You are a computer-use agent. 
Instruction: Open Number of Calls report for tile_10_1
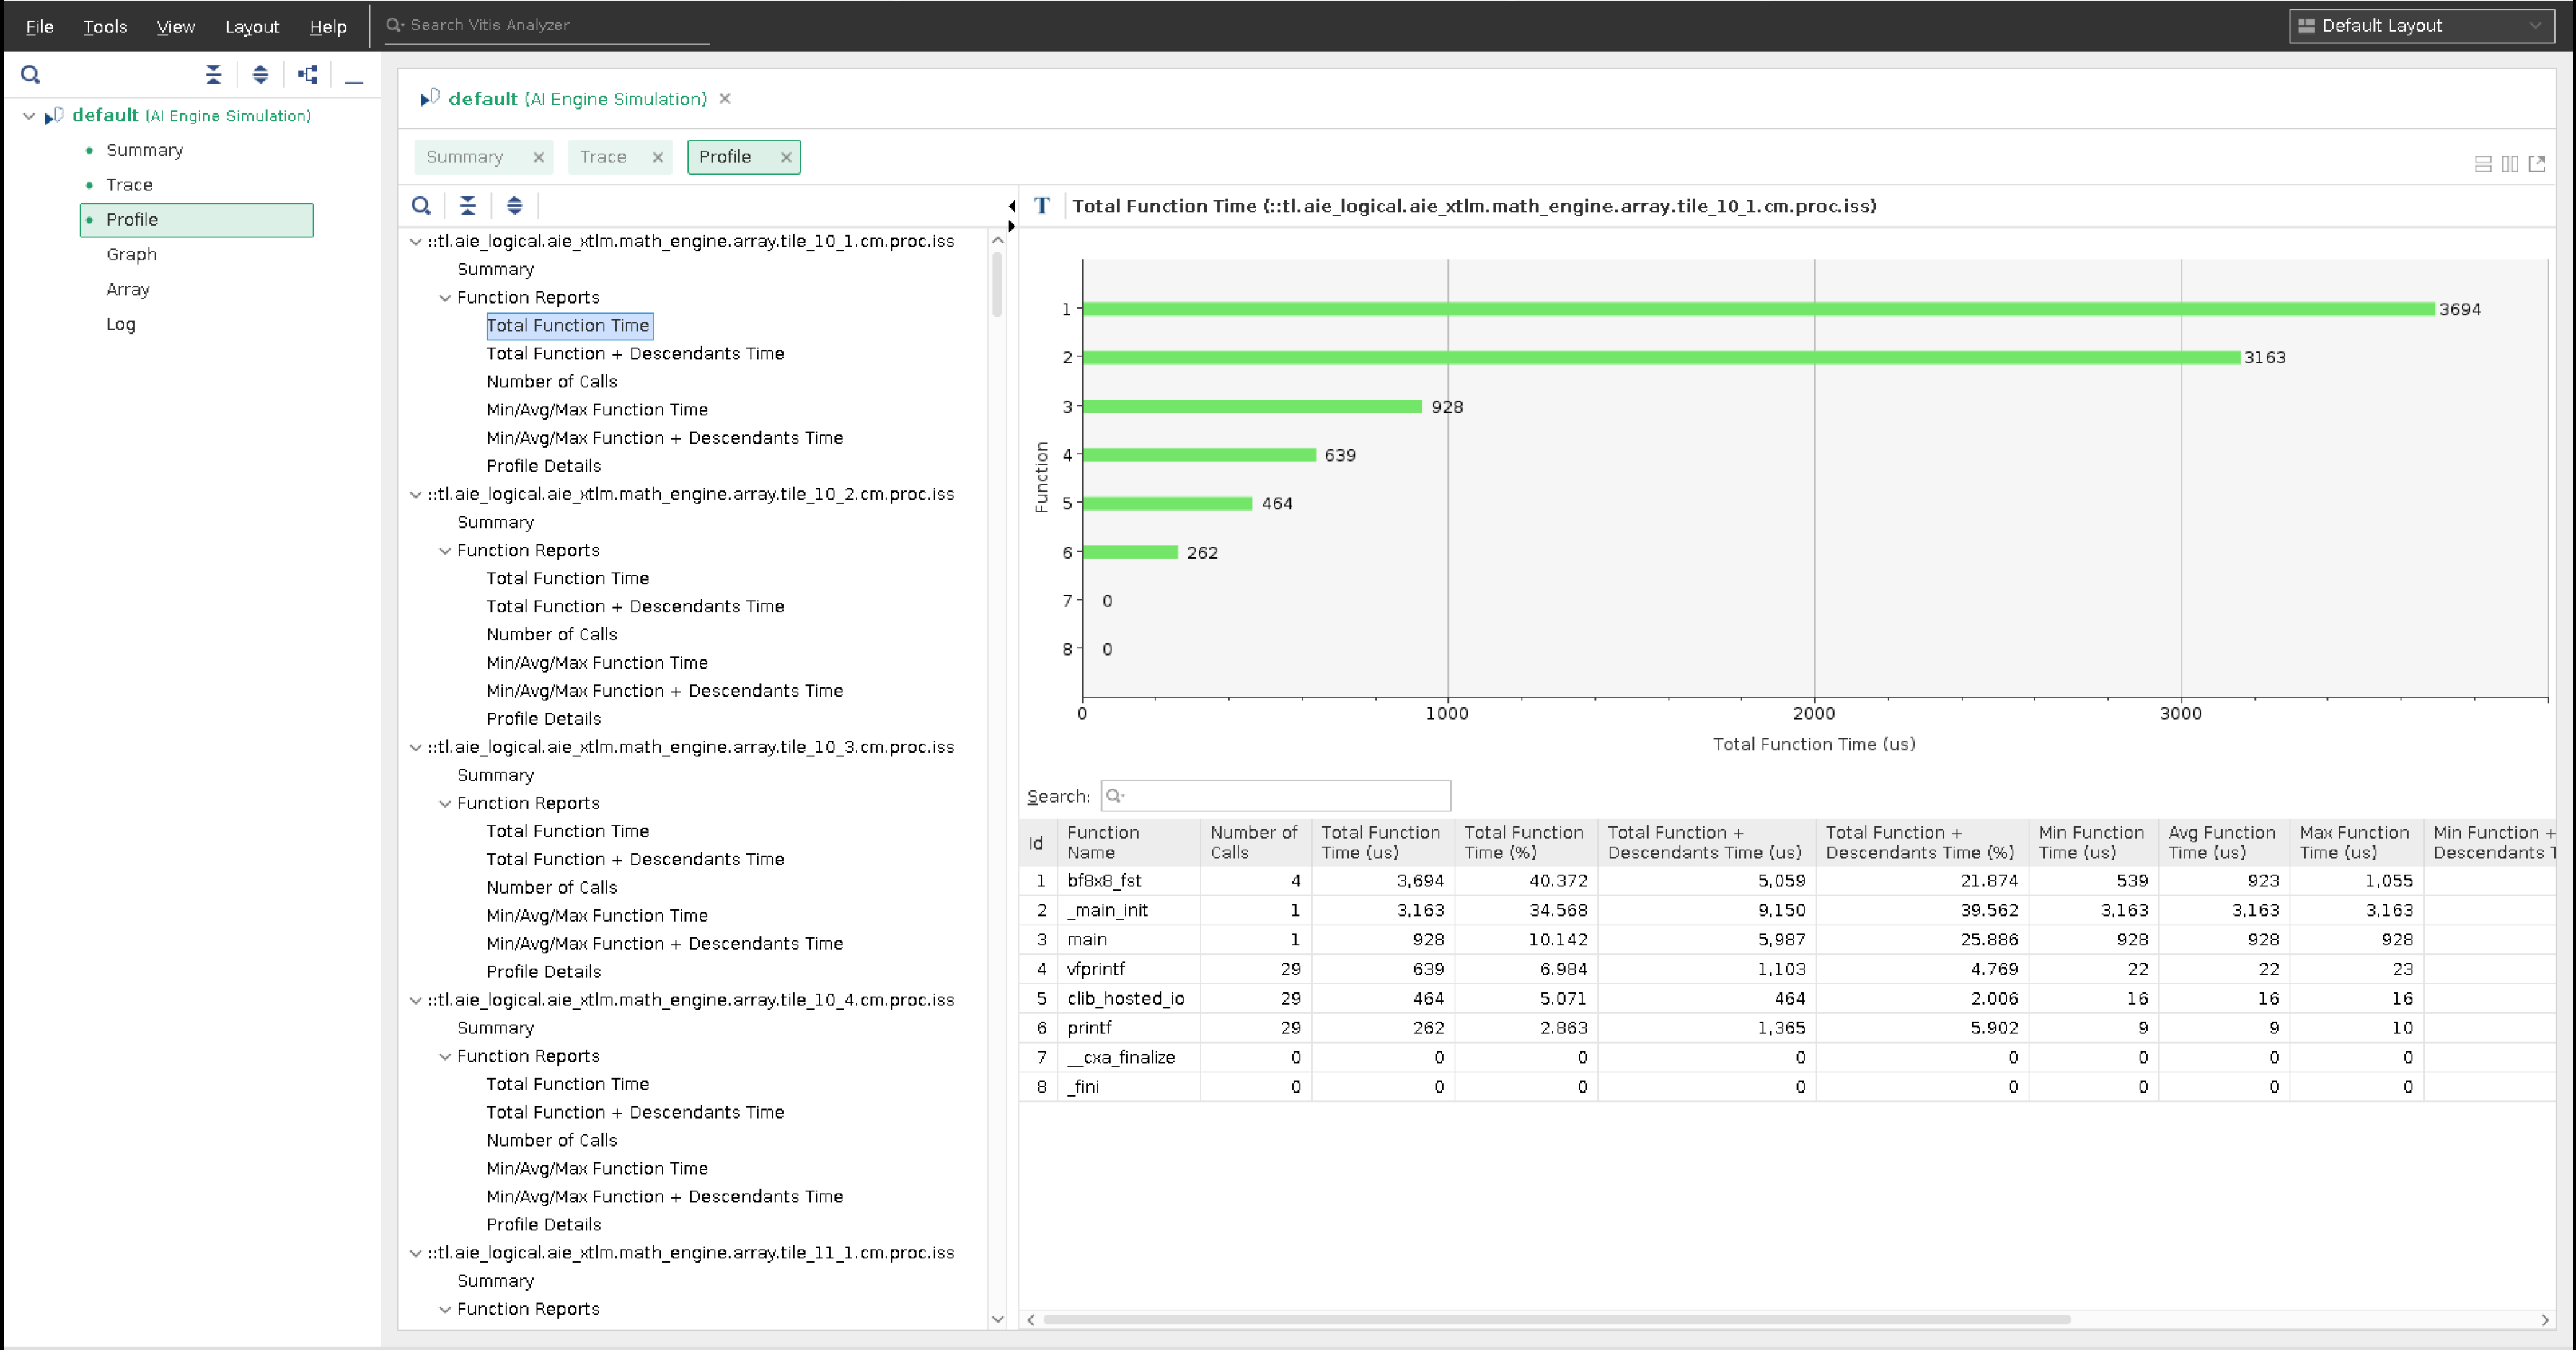pyautogui.click(x=551, y=382)
